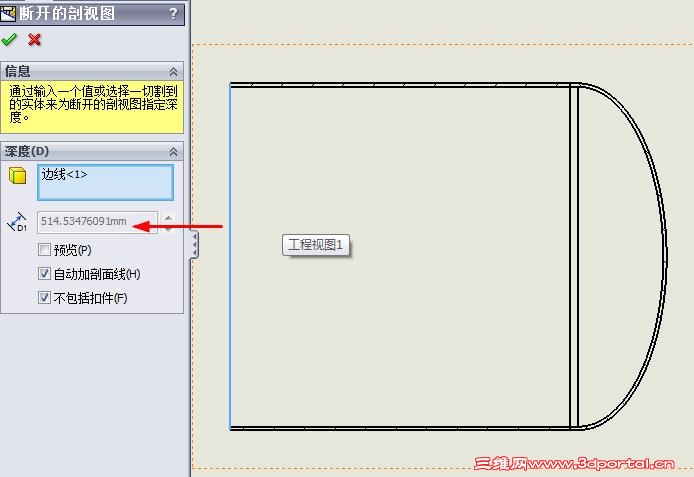Open help via the question mark icon

coord(174,14)
